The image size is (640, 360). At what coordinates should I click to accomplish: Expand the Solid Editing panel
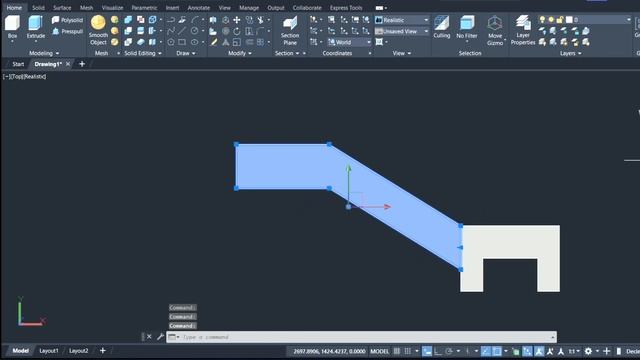pyautogui.click(x=143, y=53)
